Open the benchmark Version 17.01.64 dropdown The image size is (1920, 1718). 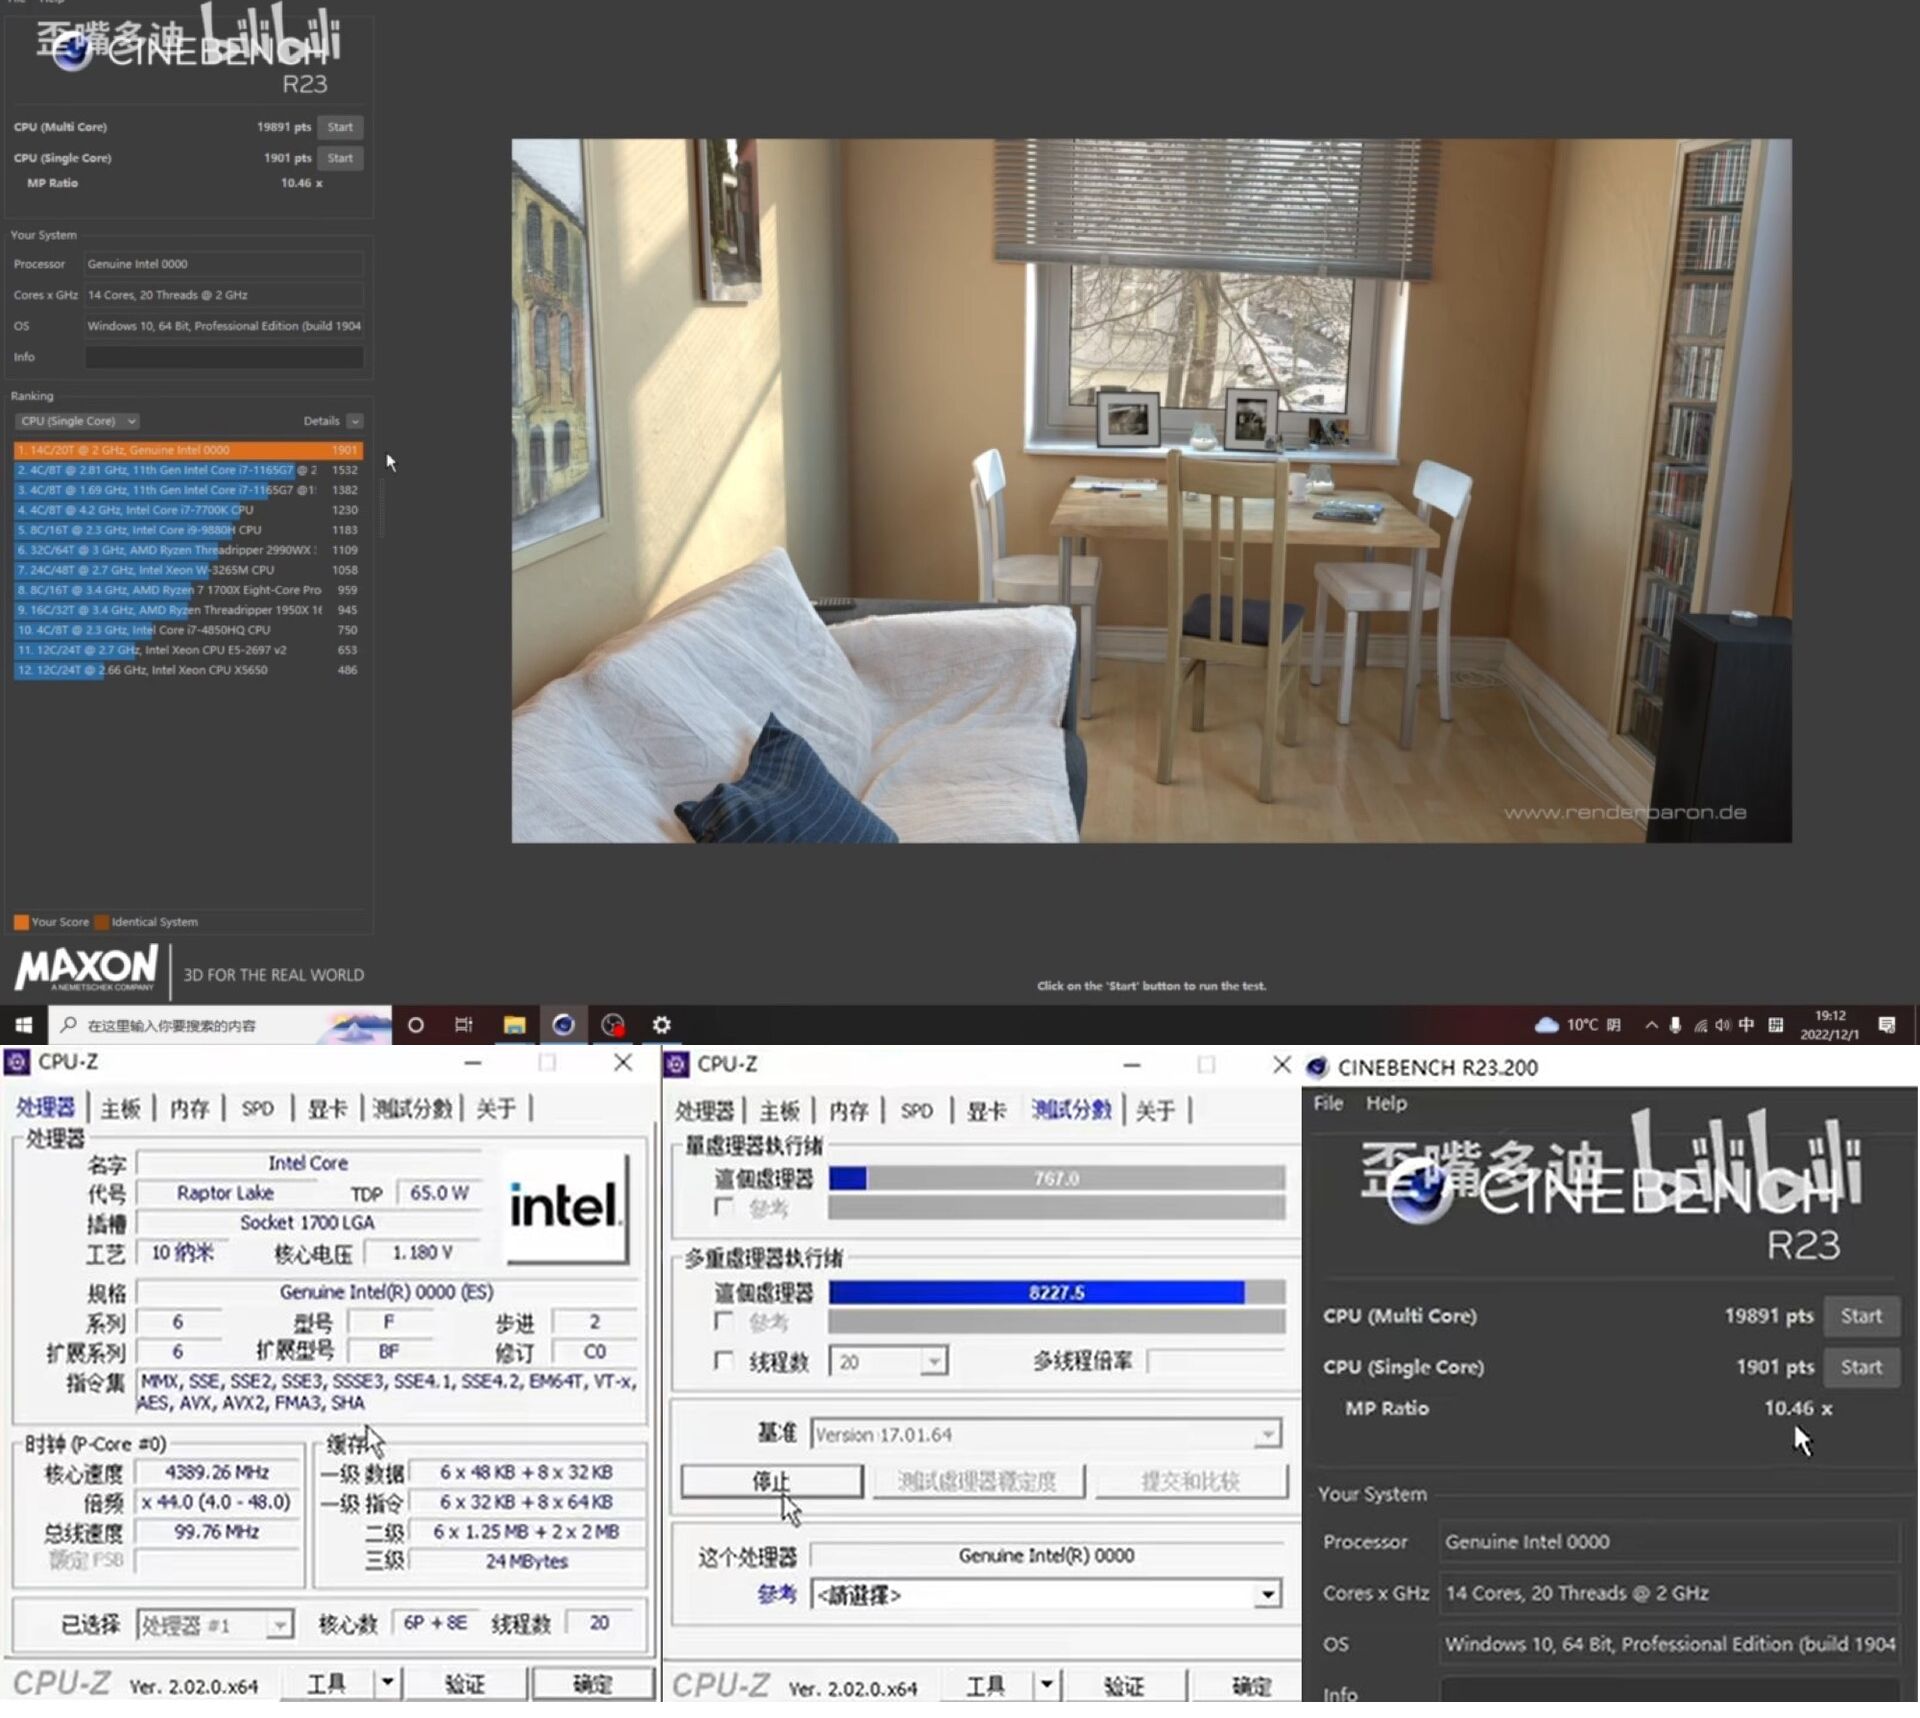[x=1267, y=1435]
